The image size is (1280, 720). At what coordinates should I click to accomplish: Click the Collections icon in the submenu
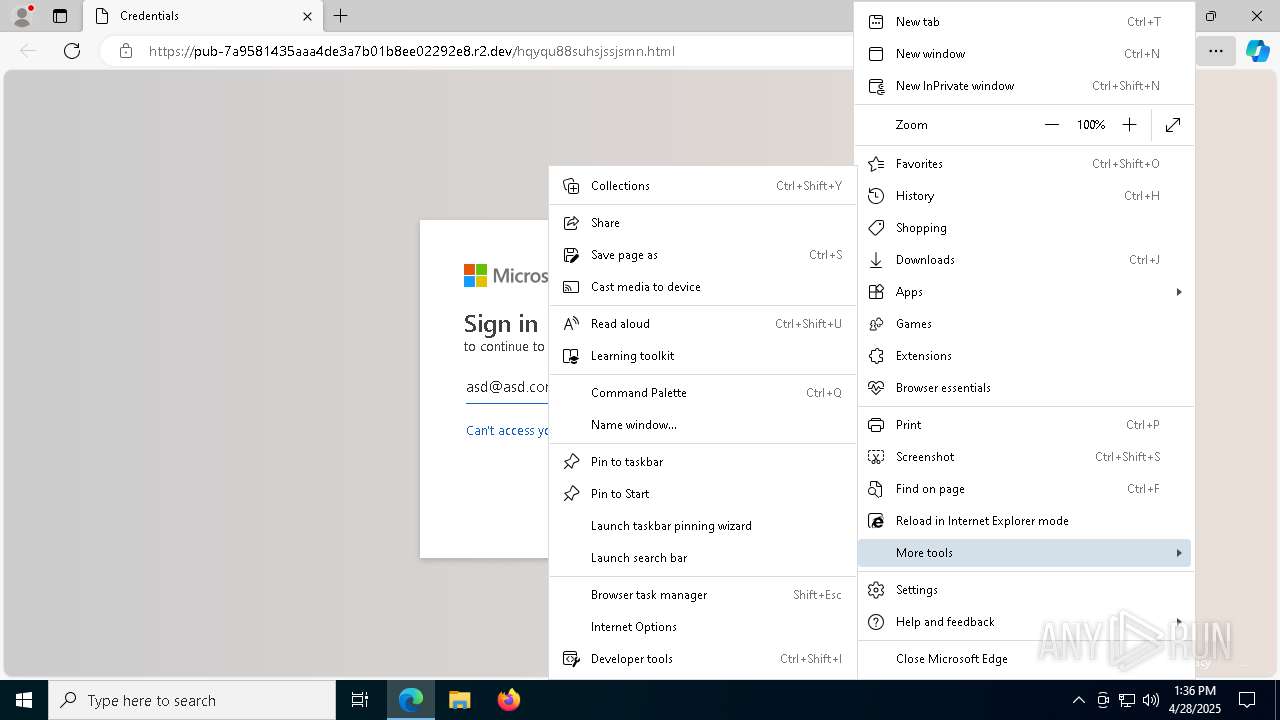coord(571,186)
